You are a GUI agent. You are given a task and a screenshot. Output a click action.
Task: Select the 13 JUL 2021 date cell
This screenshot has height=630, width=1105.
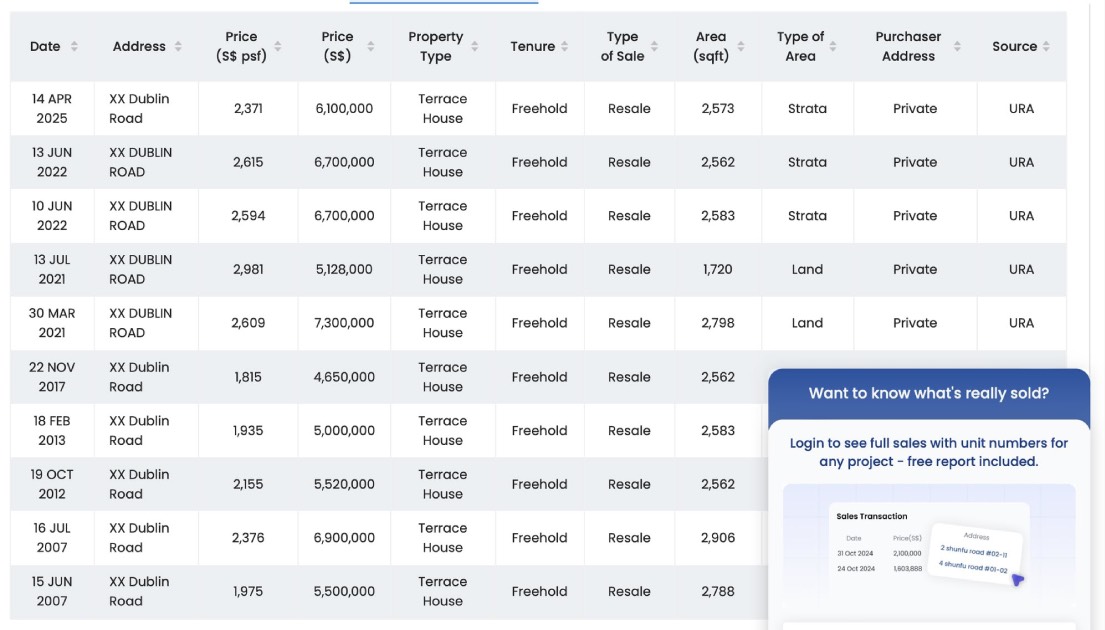52,269
